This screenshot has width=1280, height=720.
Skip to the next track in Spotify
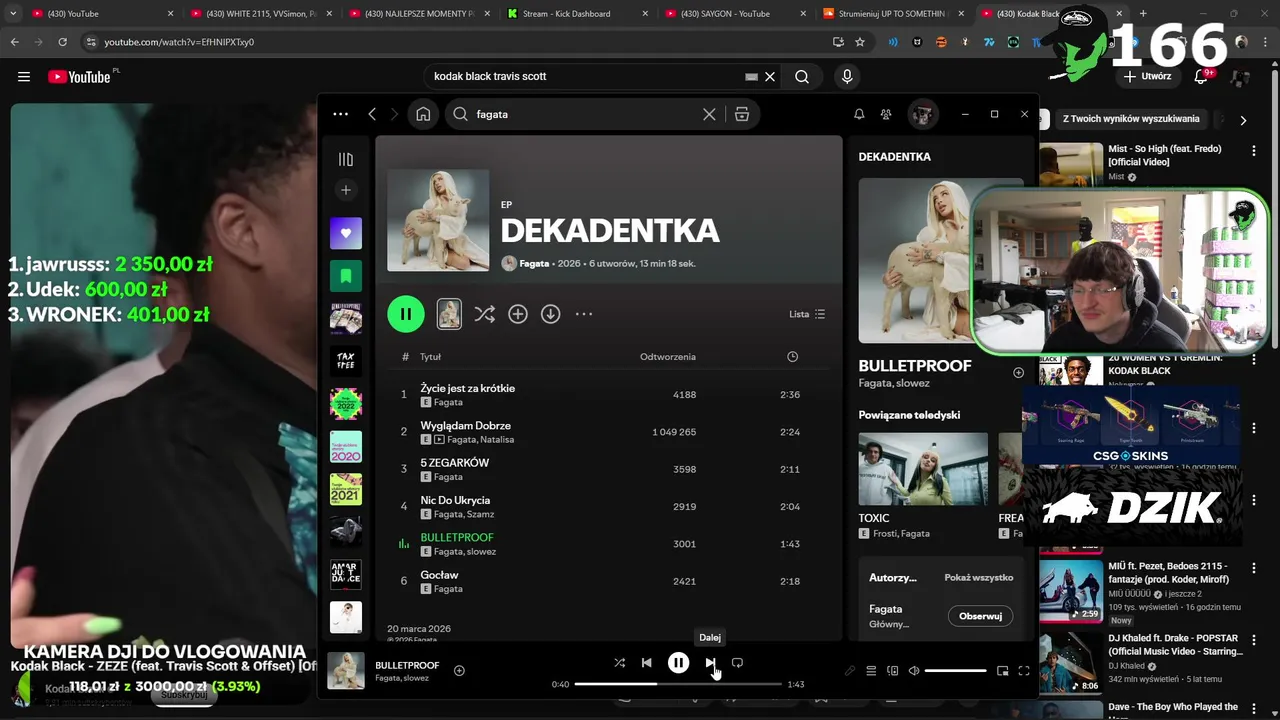tap(710, 662)
